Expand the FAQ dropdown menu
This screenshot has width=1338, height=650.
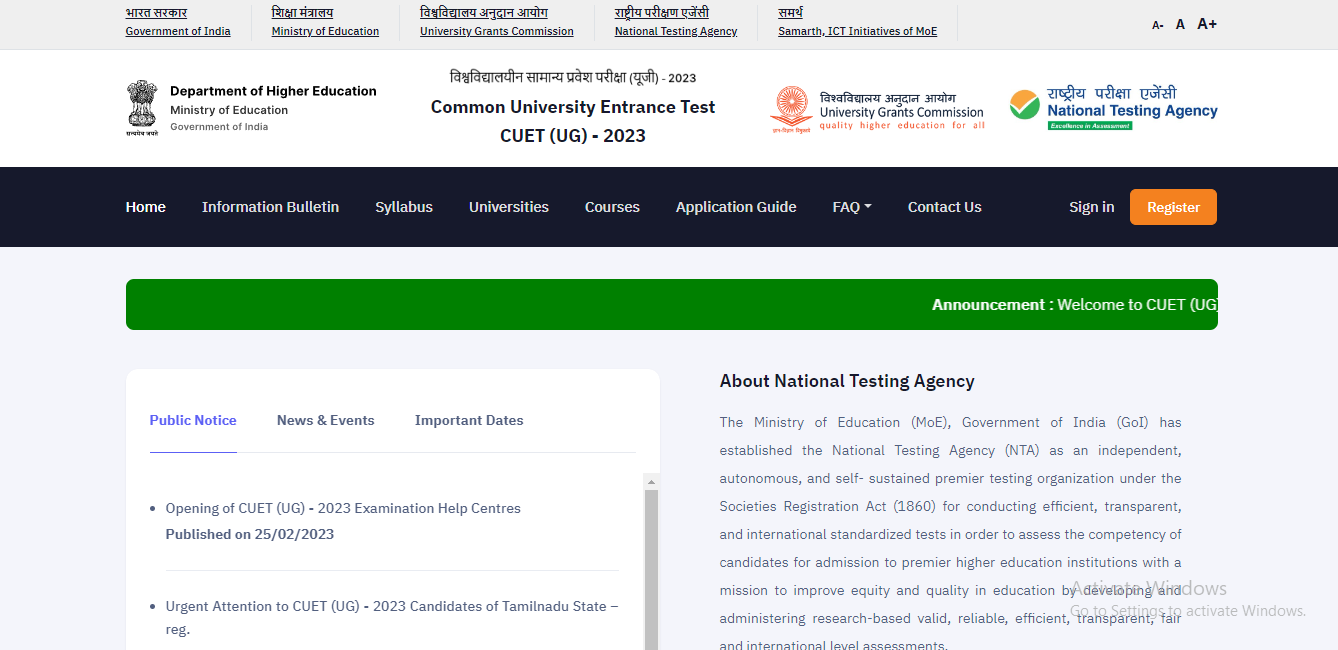(852, 207)
